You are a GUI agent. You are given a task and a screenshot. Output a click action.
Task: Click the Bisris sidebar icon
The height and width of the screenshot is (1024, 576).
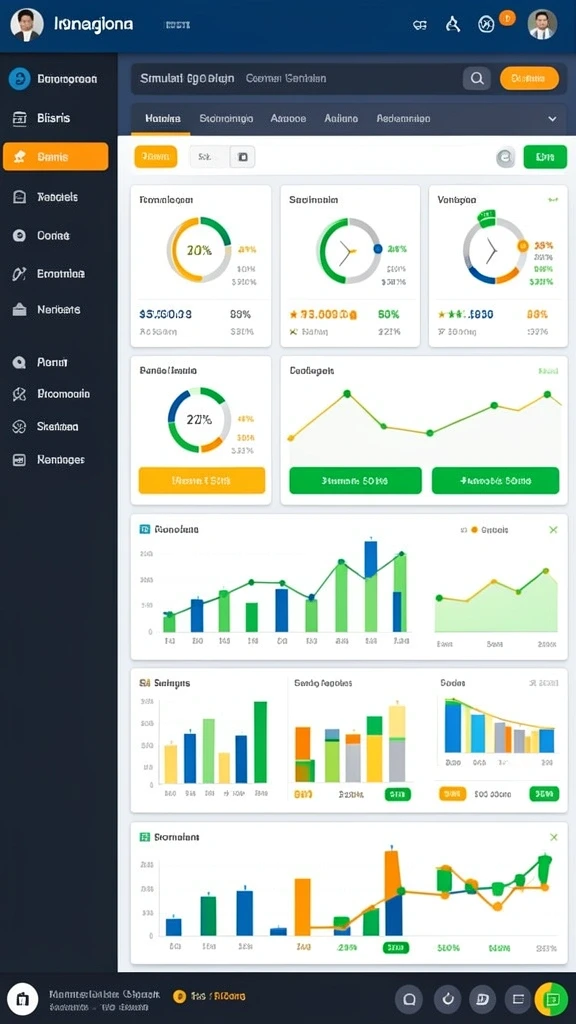click(20, 118)
